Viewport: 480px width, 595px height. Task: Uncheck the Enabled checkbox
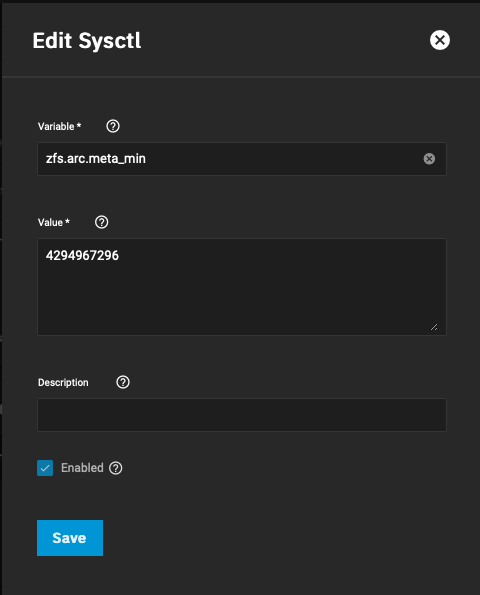pos(45,468)
